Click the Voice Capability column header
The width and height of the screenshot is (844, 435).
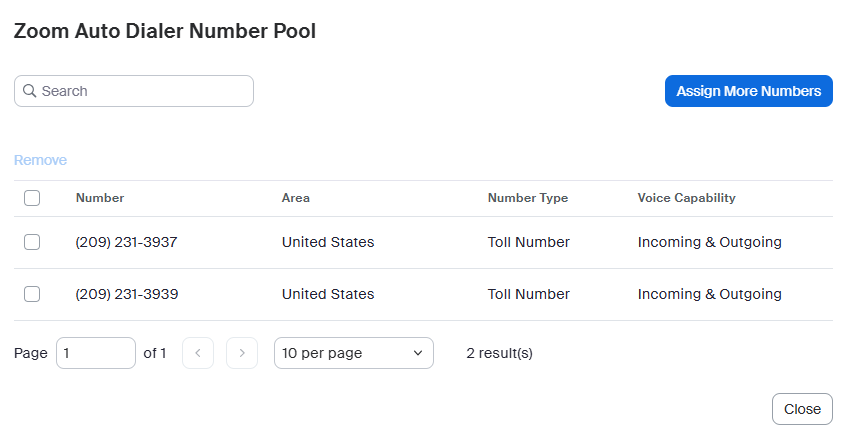pos(686,198)
